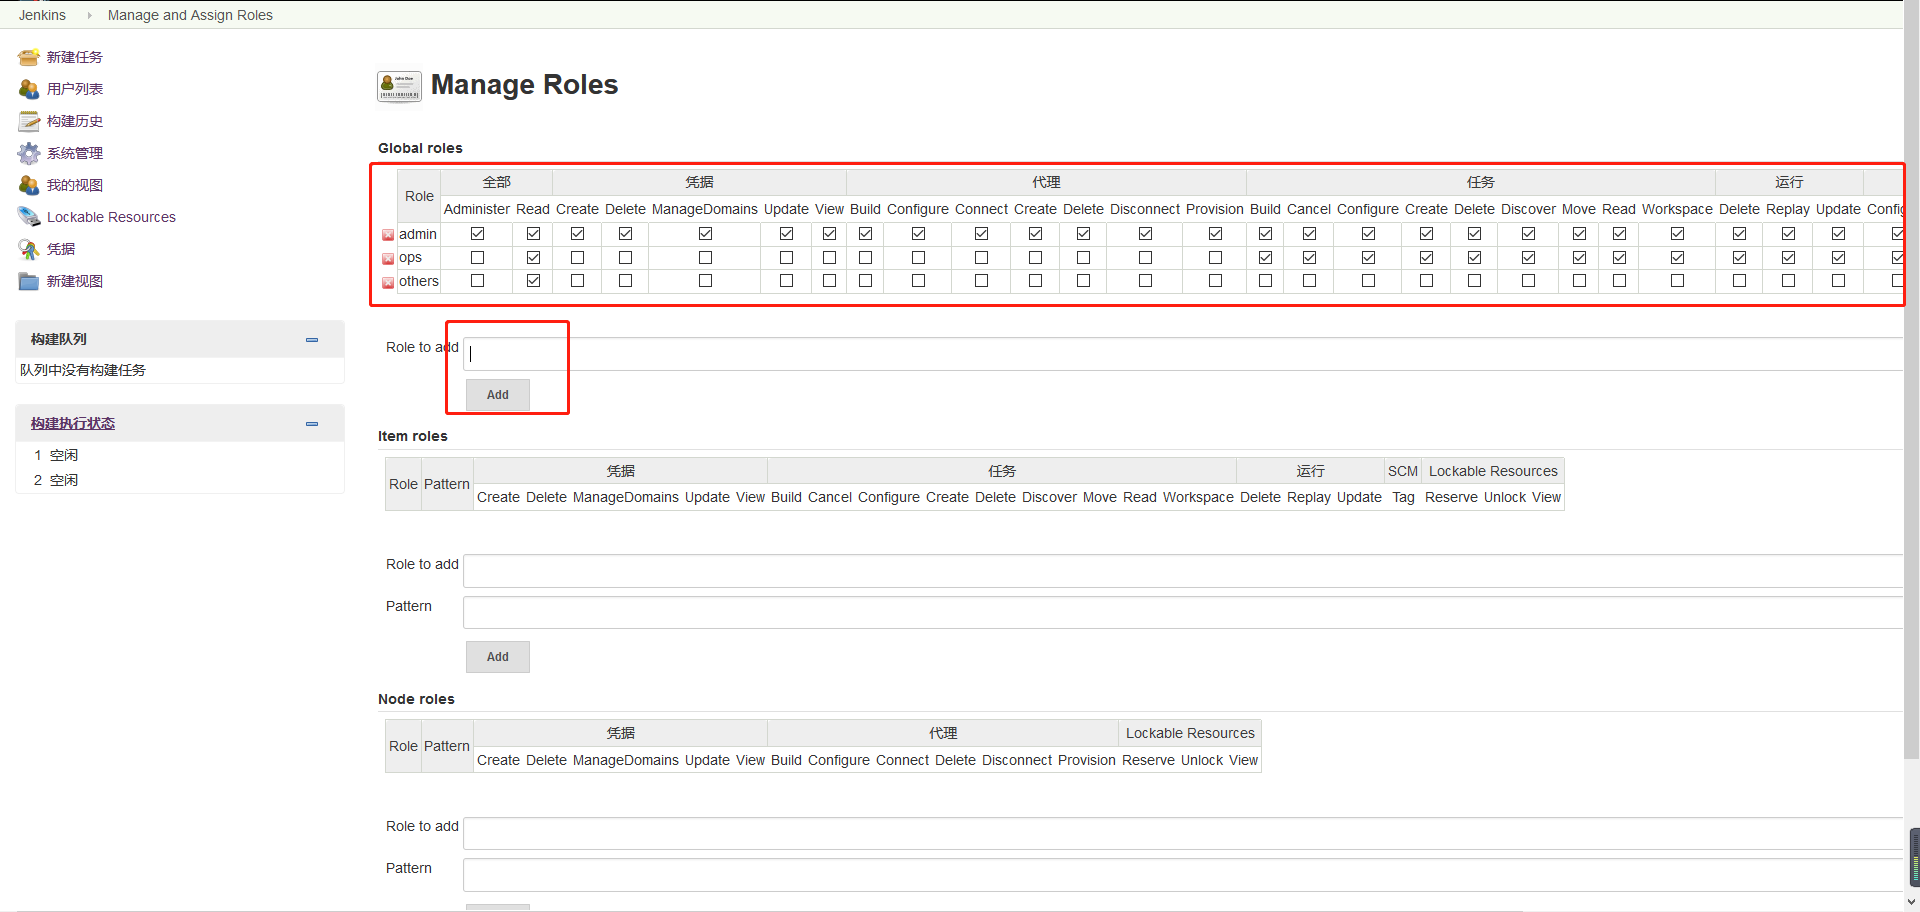Click the Item roles Pattern input field
1920x912 pixels.
(1182, 613)
